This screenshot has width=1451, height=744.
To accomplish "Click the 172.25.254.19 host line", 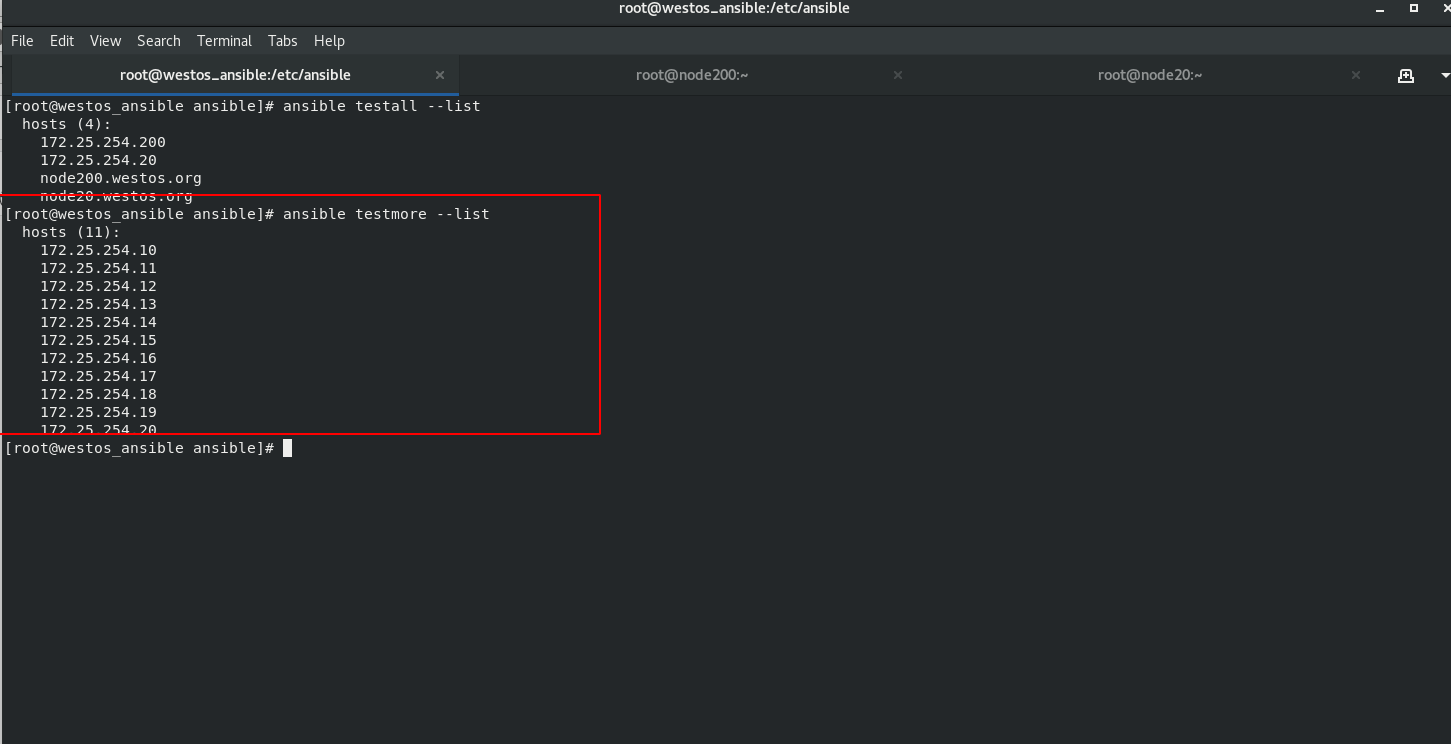I will pos(98,412).
